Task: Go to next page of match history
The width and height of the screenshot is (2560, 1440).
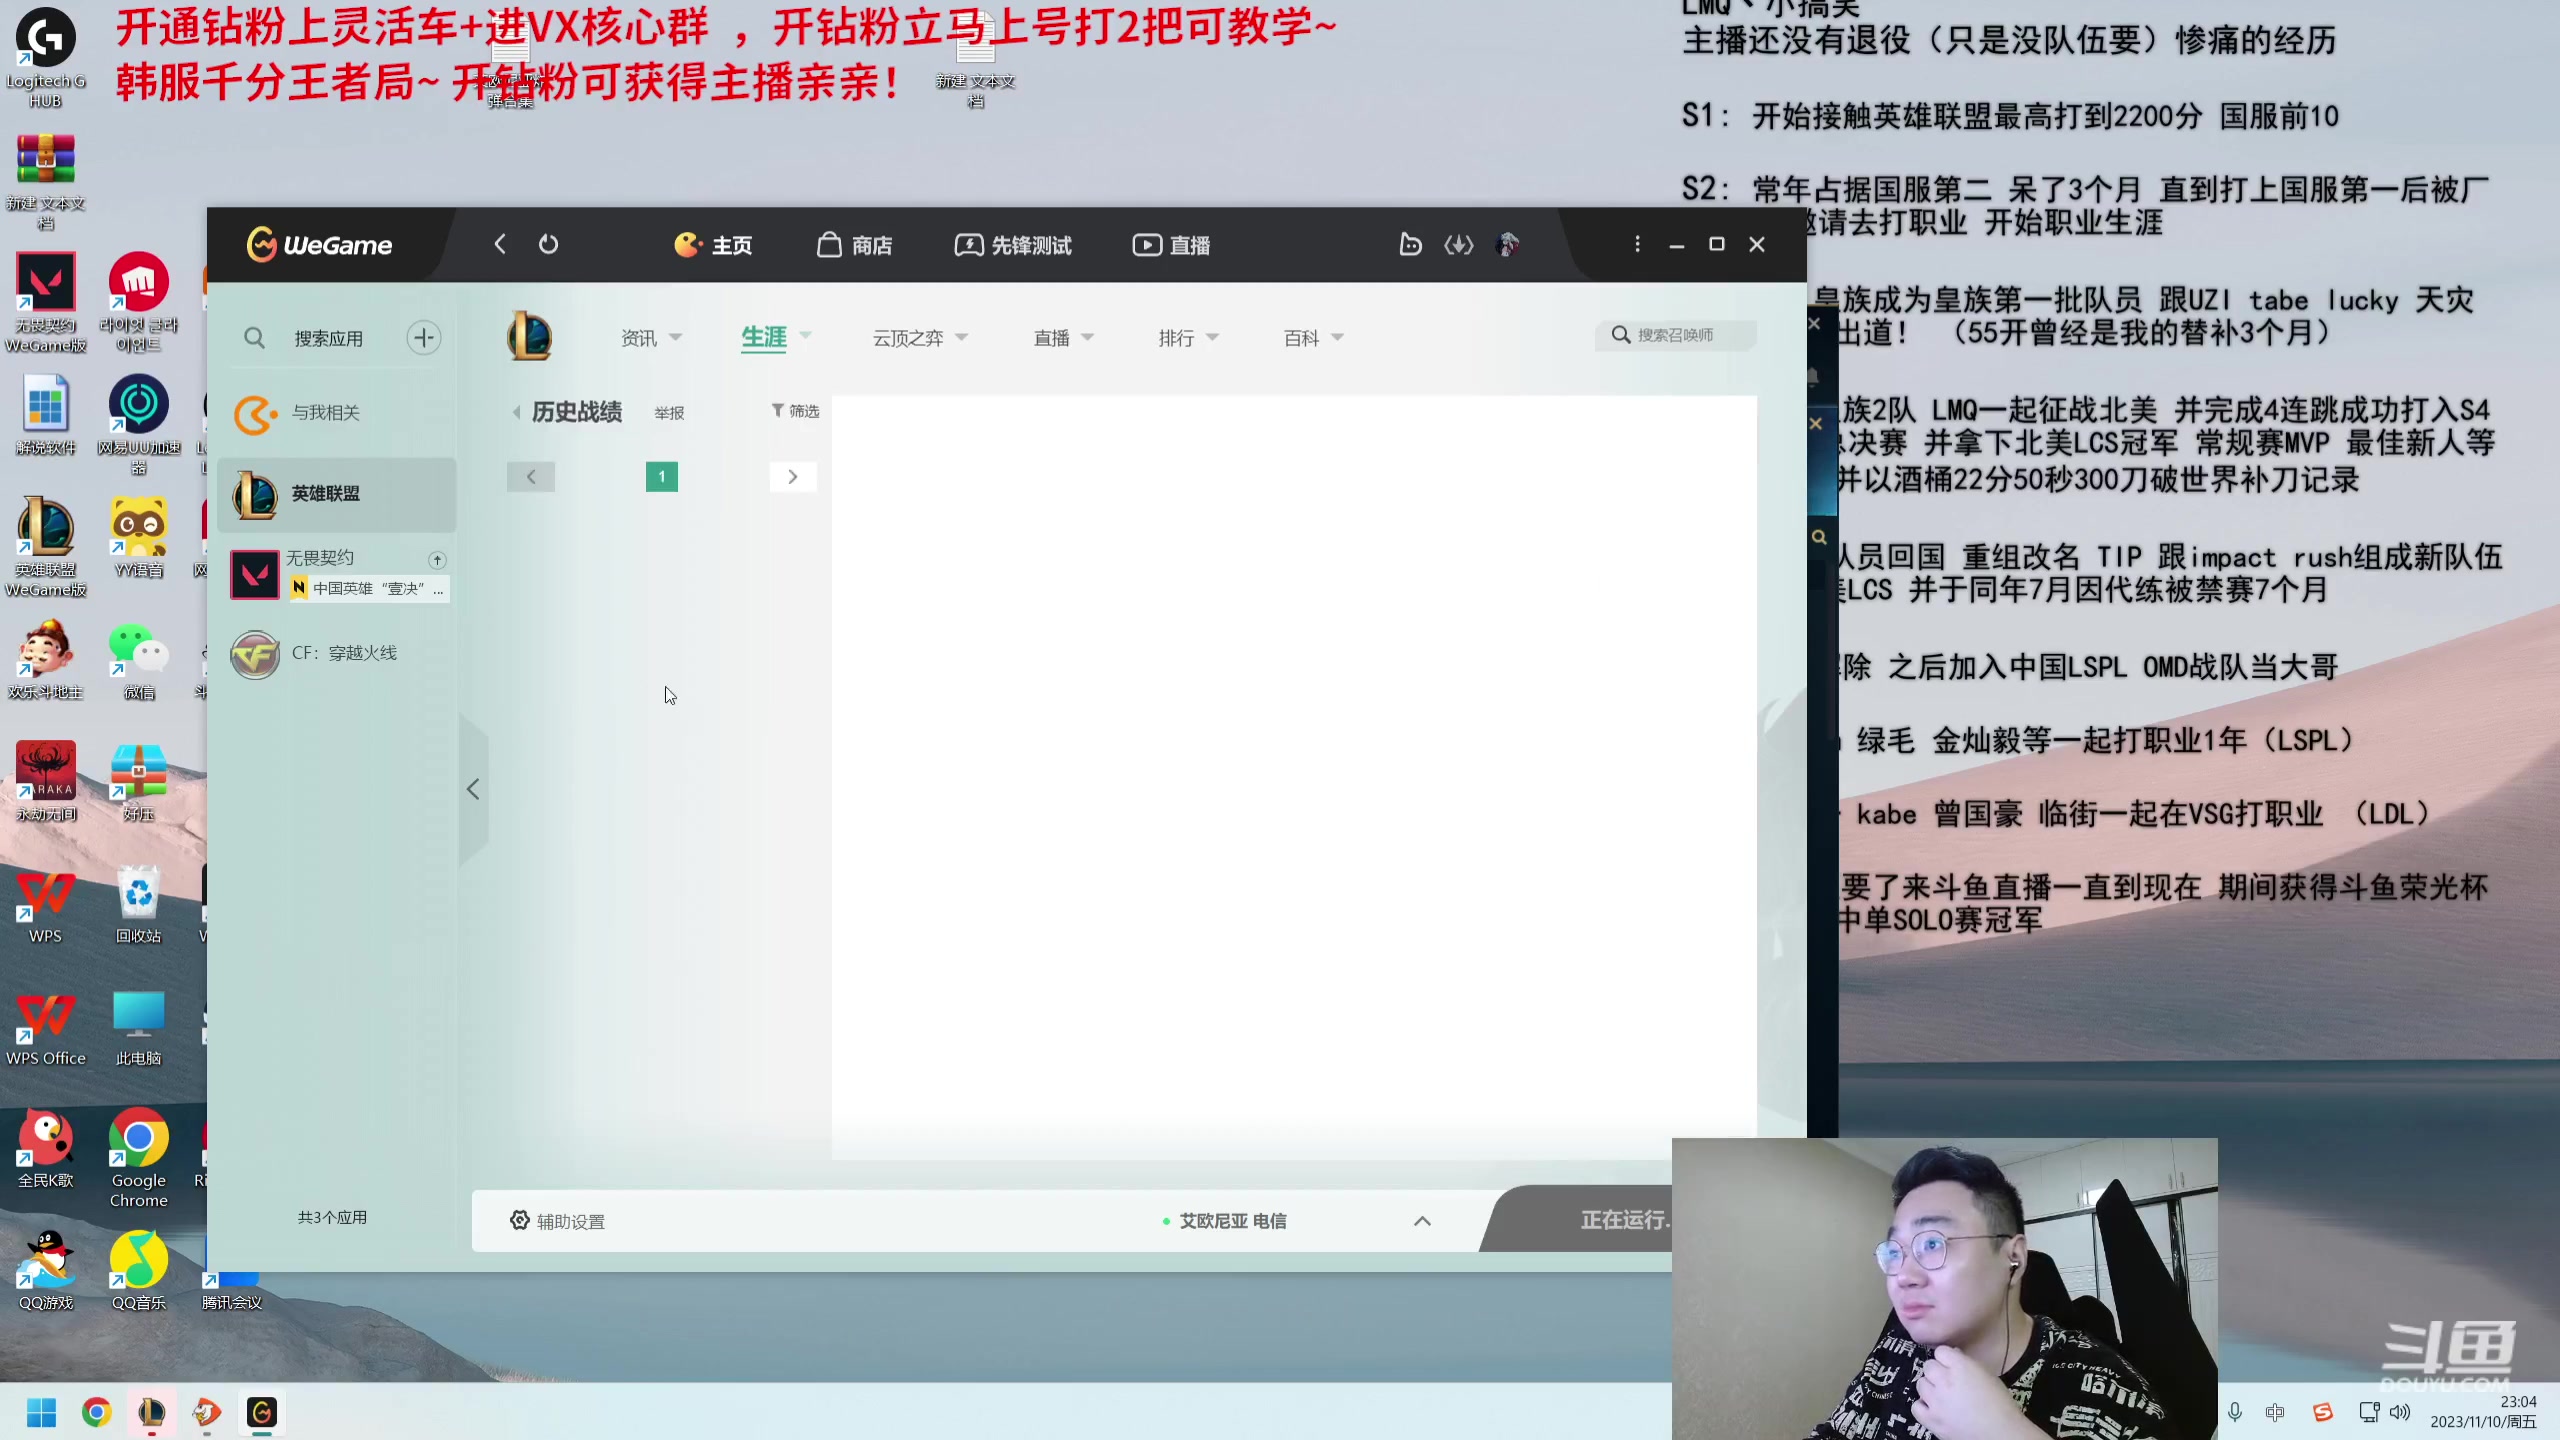Action: [x=793, y=477]
